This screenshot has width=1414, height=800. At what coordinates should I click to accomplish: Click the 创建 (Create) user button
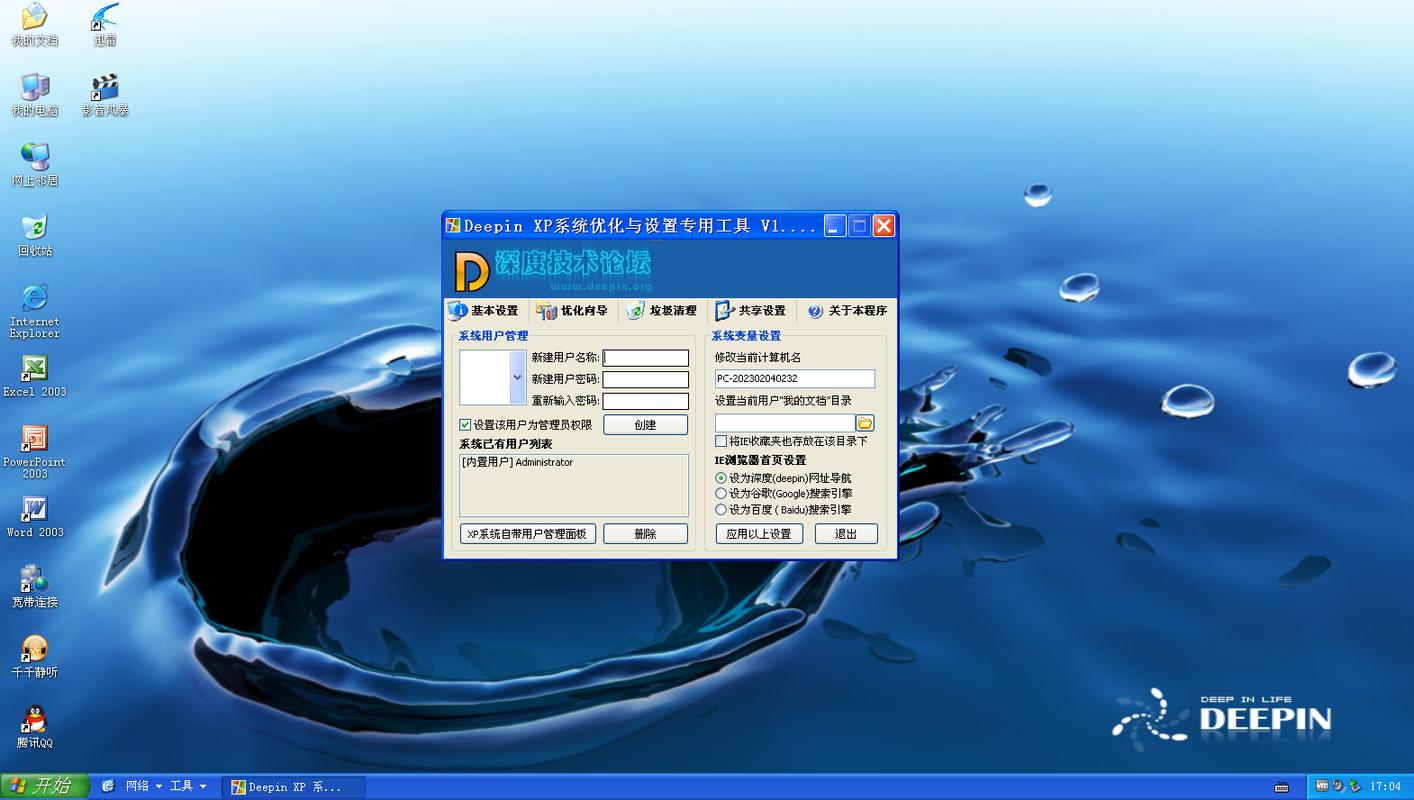tap(645, 425)
